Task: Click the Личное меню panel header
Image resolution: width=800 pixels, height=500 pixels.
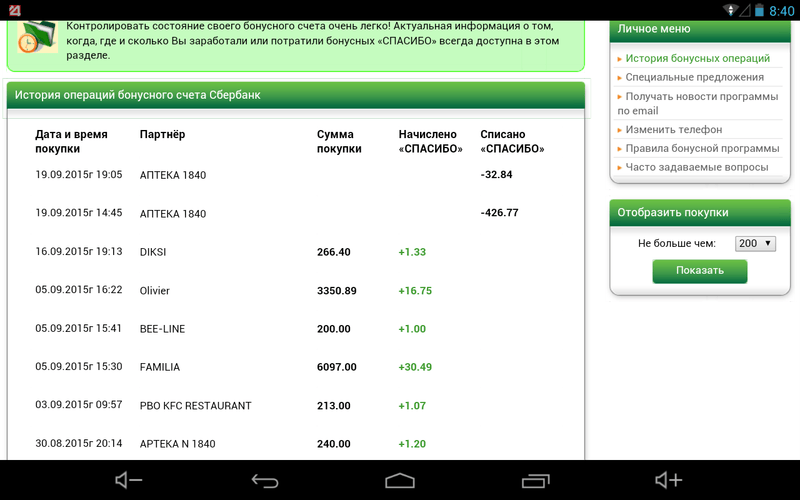Action: pos(700,31)
